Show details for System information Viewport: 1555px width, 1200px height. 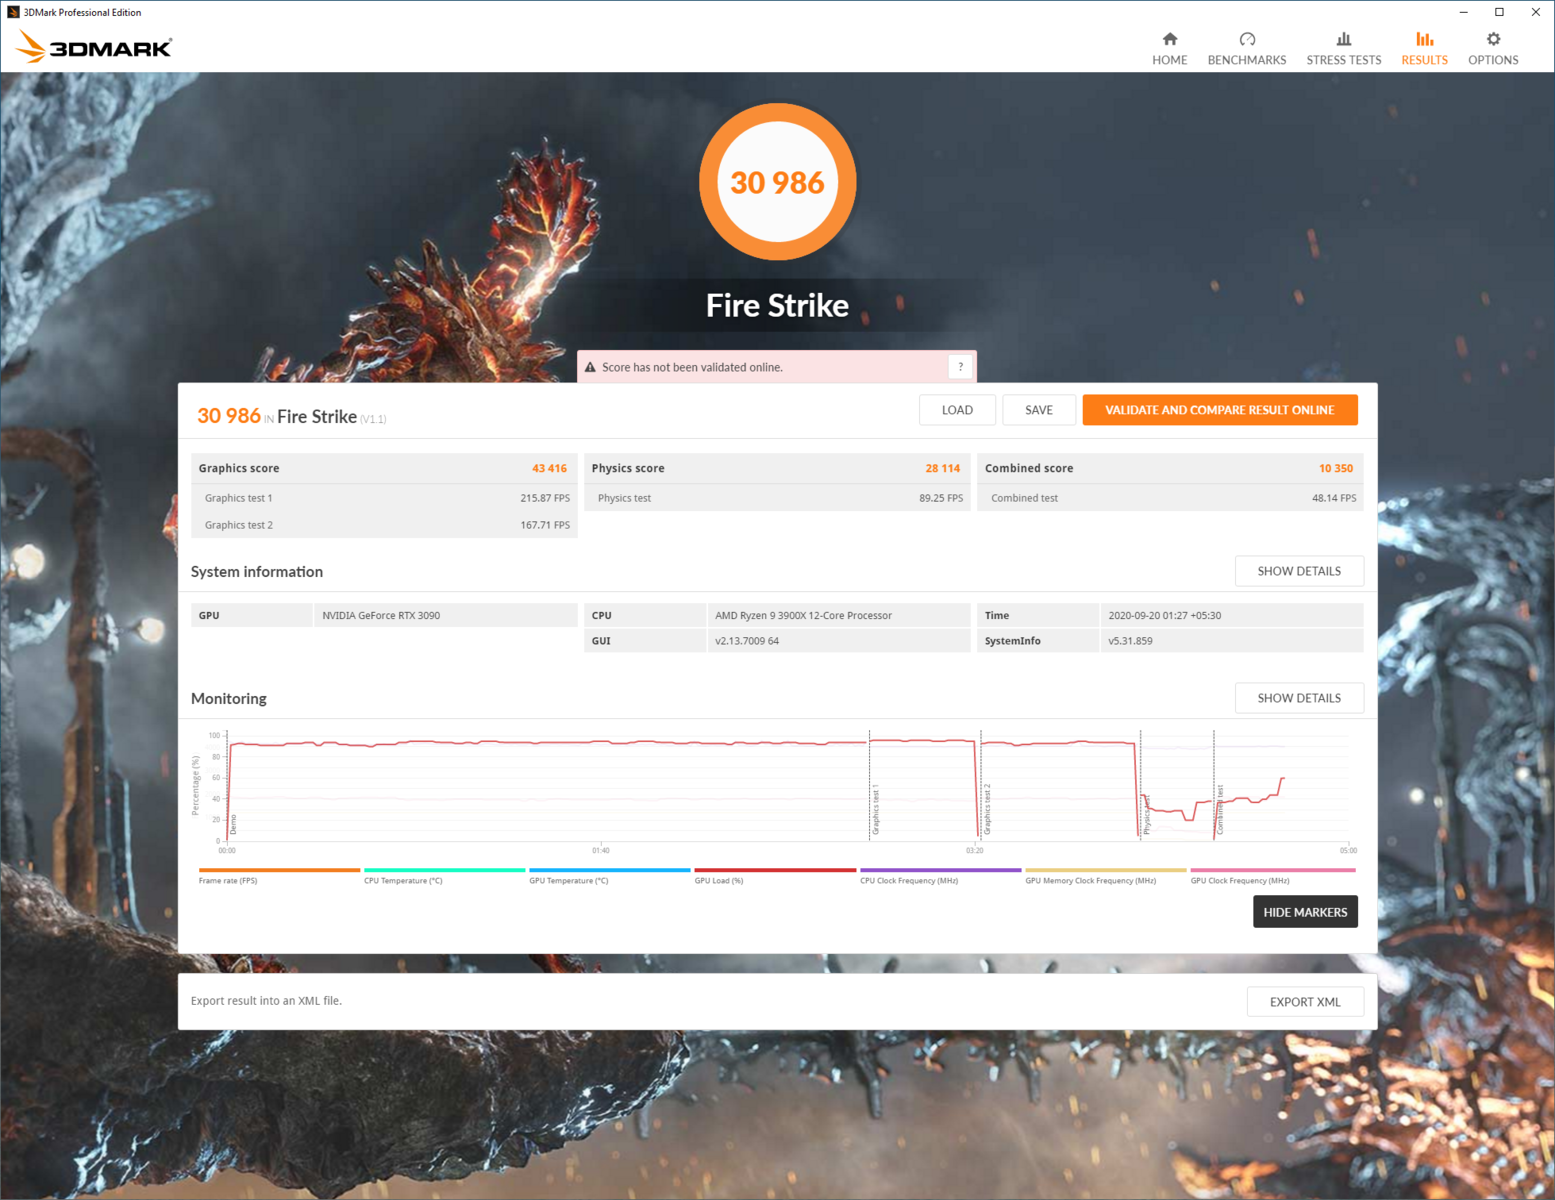click(1299, 571)
